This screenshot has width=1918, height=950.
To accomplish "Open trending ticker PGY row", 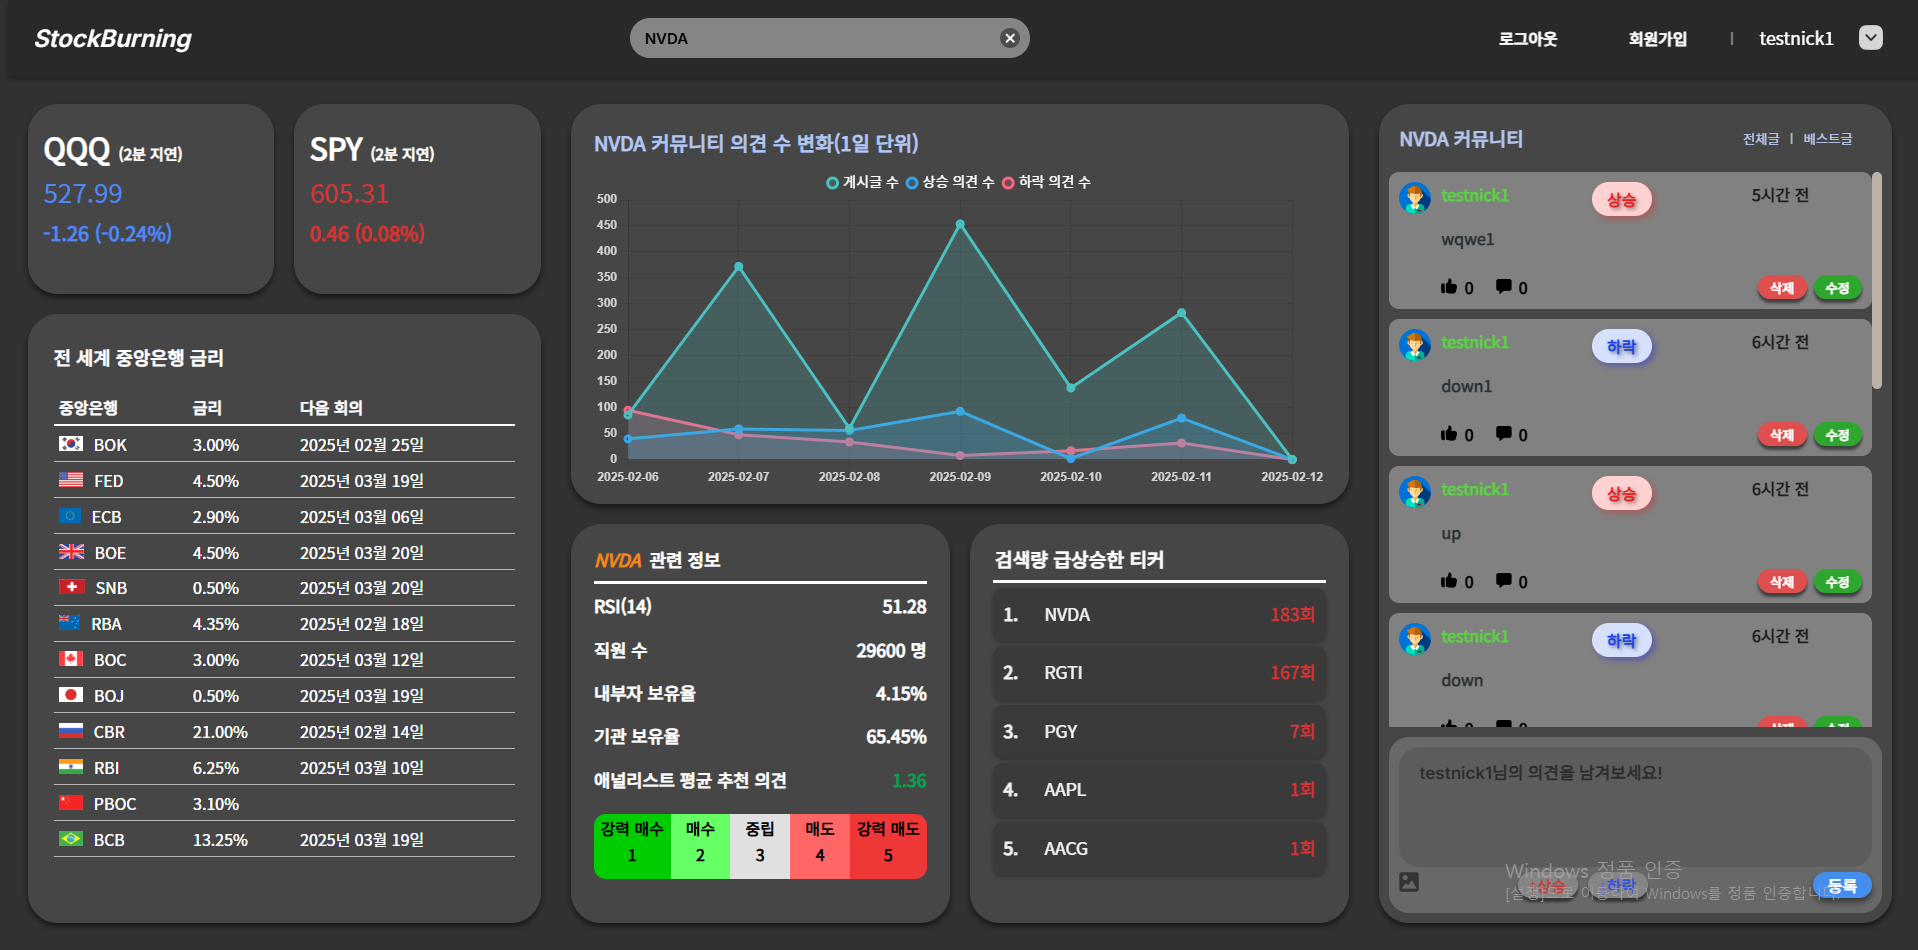I will point(1159,732).
